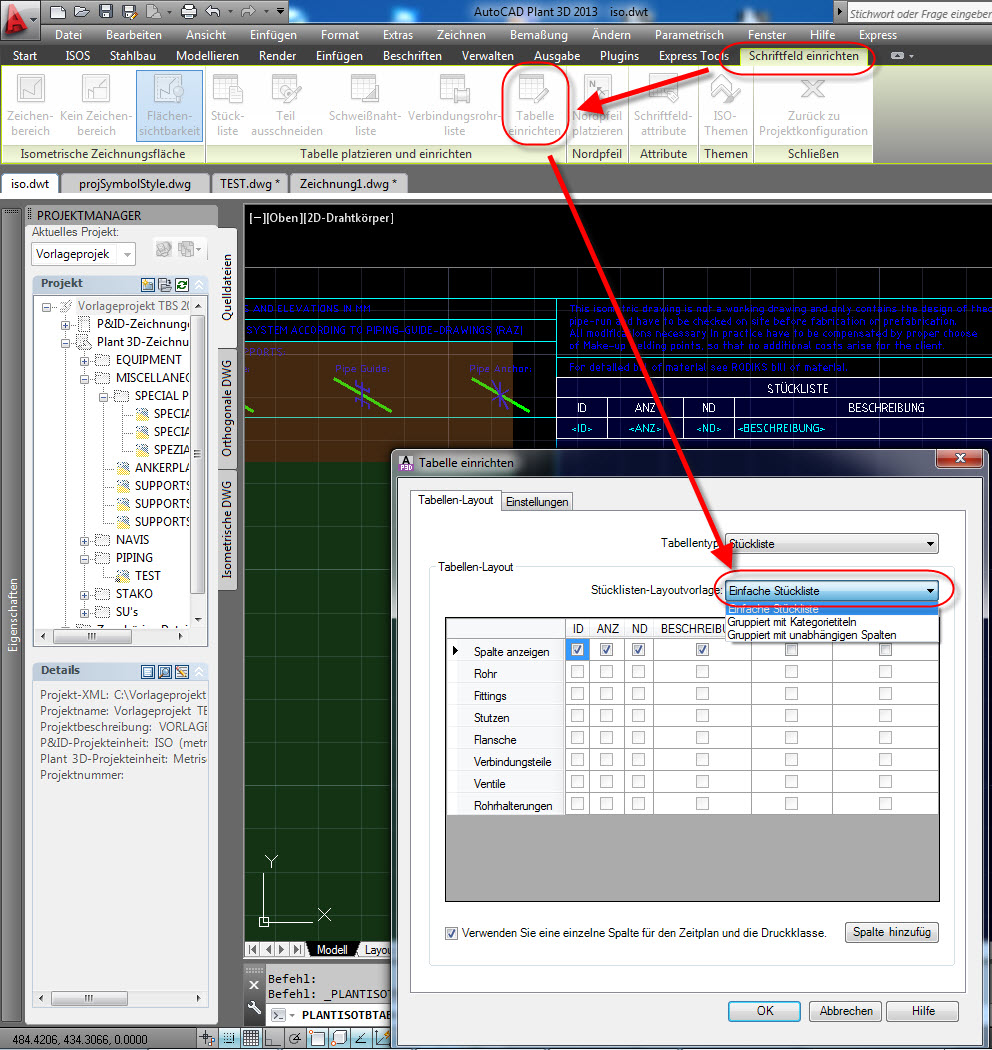Image resolution: width=992 pixels, height=1050 pixels.
Task: Click the Spalte hinzufüg button
Action: coord(892,932)
